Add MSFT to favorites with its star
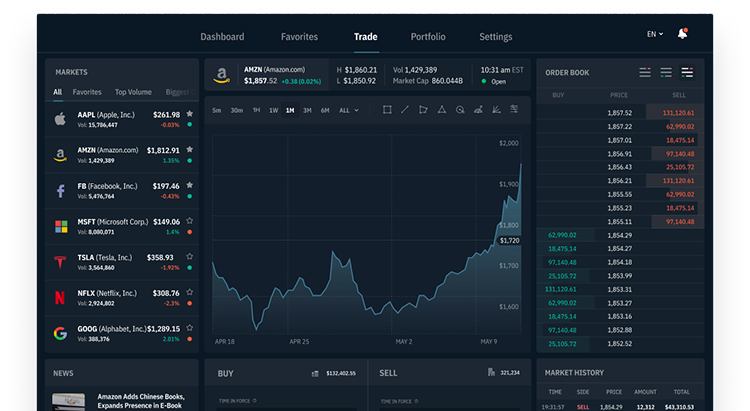The width and height of the screenshot is (750, 411). [x=190, y=221]
